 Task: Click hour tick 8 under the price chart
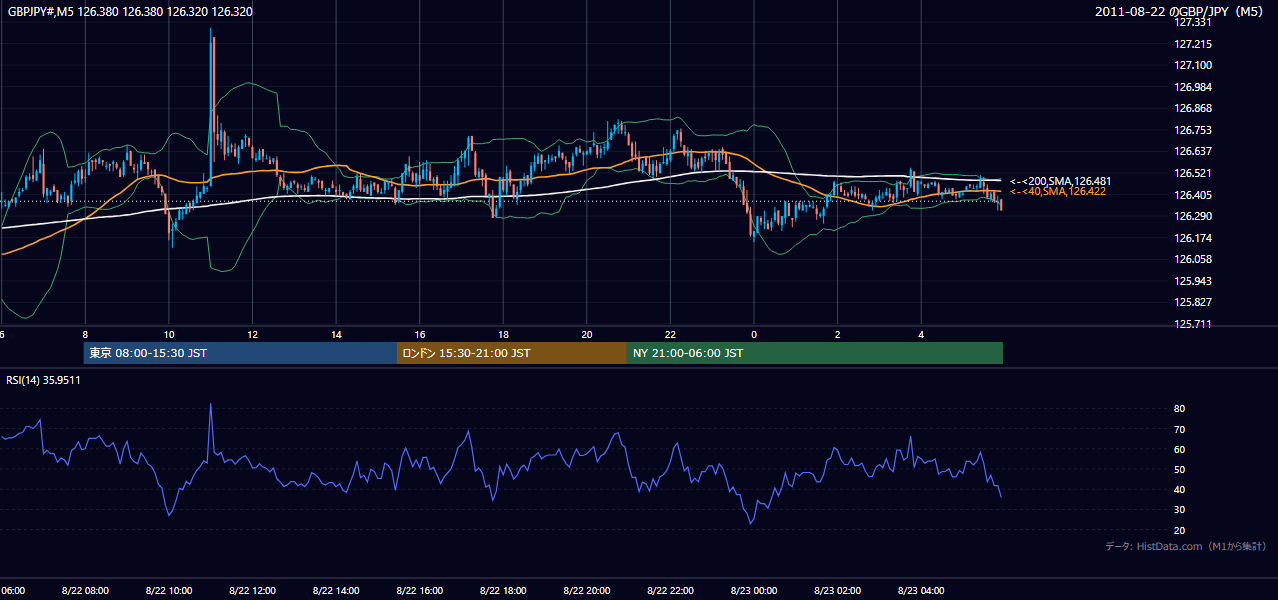85,335
